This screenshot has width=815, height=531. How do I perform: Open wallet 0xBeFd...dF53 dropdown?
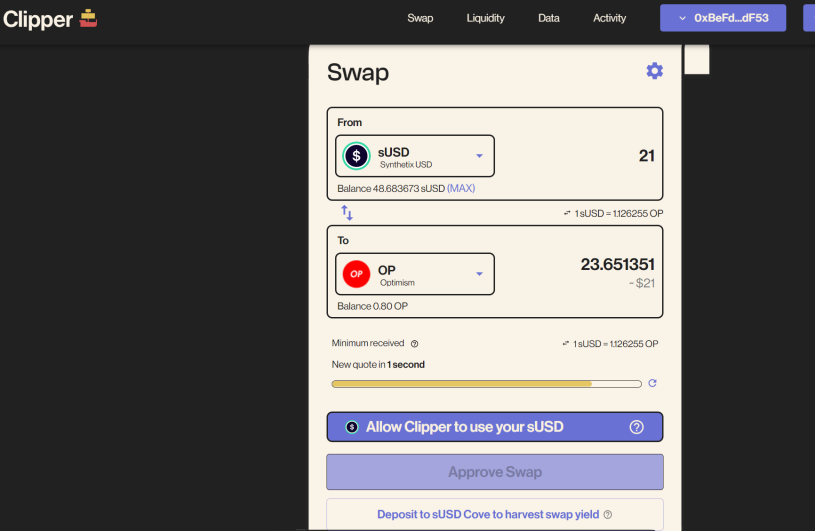[x=722, y=18]
